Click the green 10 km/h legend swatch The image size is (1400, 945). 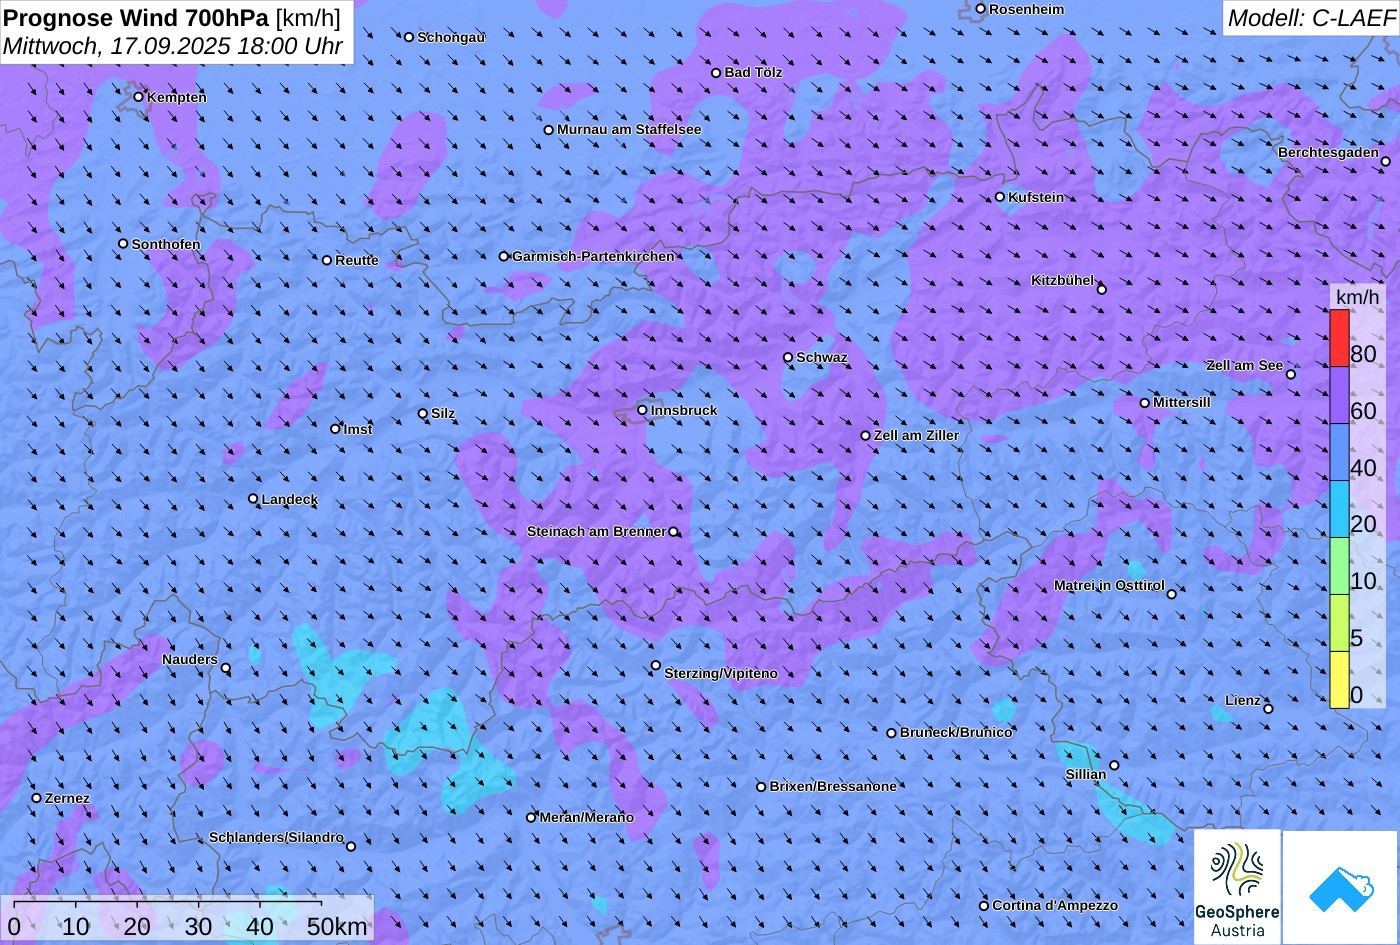coord(1339,567)
